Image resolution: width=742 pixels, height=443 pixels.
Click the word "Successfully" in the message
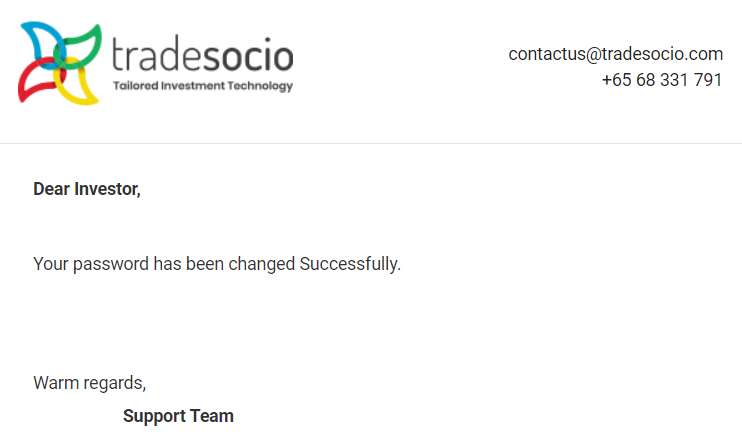coord(350,265)
